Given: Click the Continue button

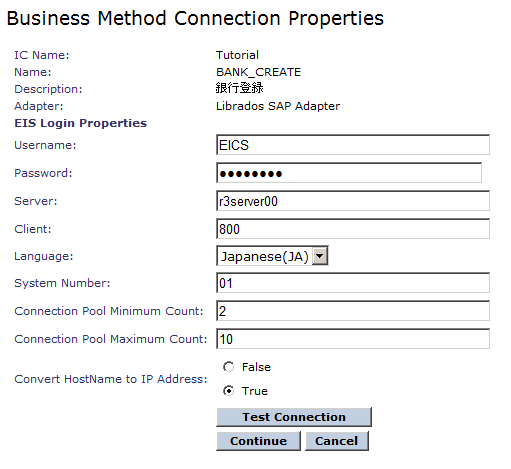Looking at the screenshot, I should [x=258, y=441].
